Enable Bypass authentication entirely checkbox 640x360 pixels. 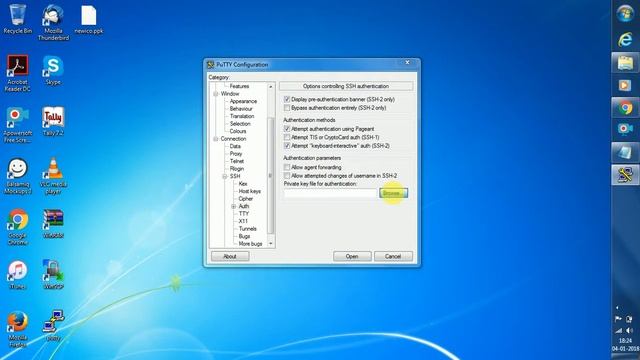[x=287, y=108]
